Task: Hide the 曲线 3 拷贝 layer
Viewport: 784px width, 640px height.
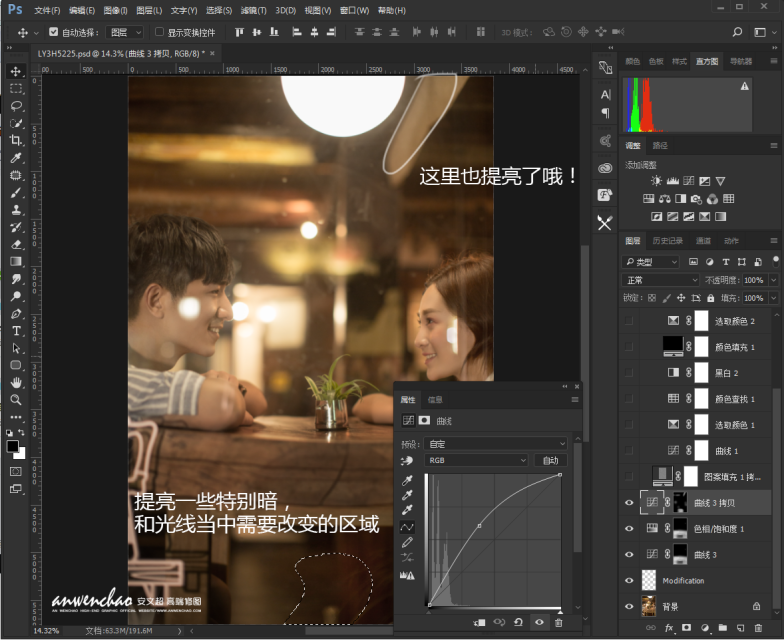Action: (x=629, y=503)
